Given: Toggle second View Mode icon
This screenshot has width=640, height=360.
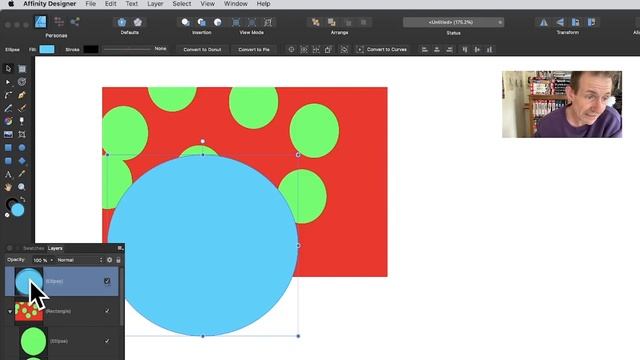Looking at the screenshot, I should click(x=252, y=22).
